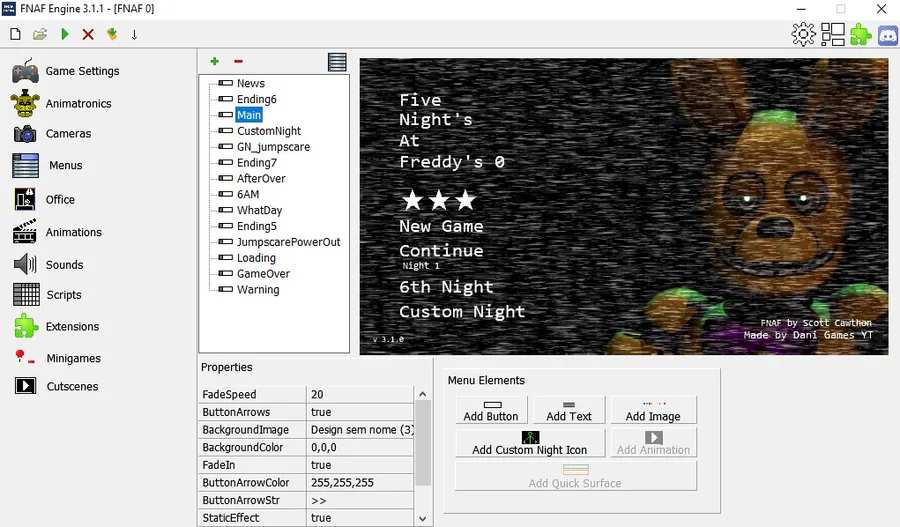This screenshot has width=900, height=527.
Task: Click Add Image button
Action: (x=653, y=410)
